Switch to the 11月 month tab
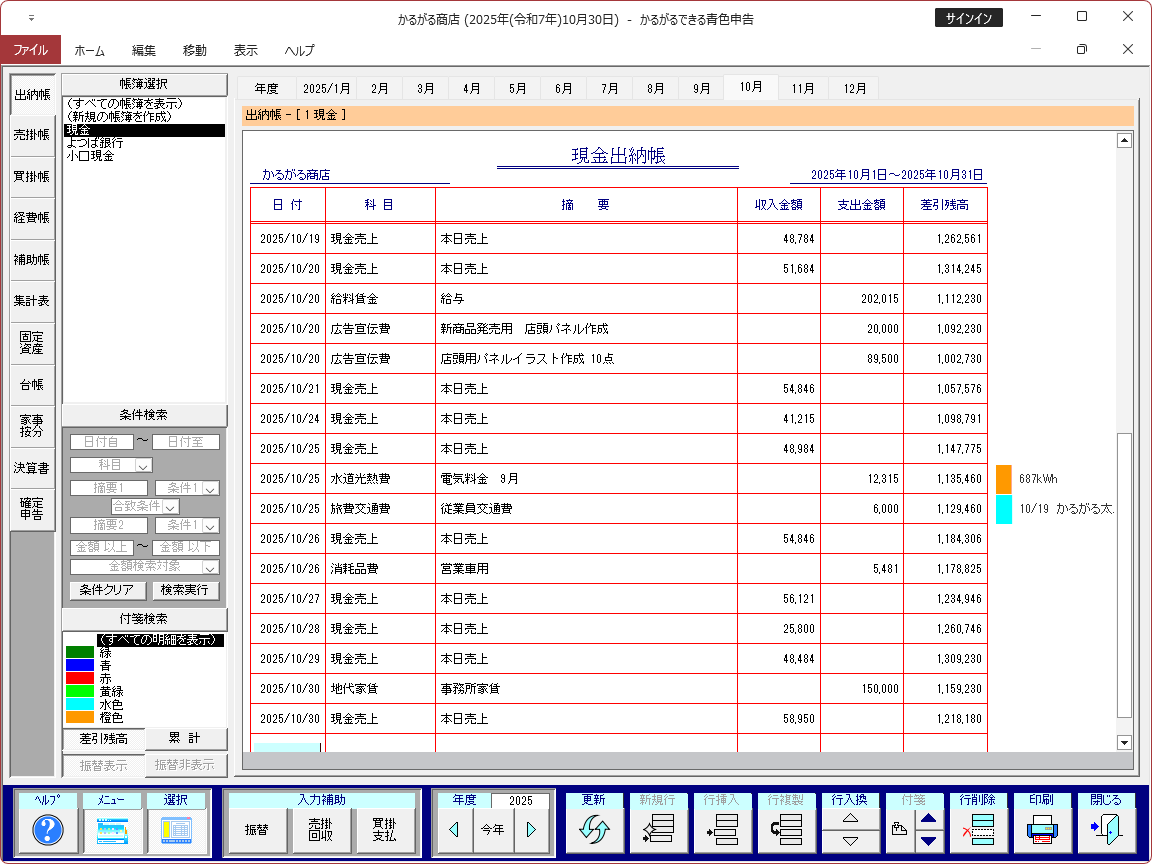The height and width of the screenshot is (864, 1152). tap(802, 88)
